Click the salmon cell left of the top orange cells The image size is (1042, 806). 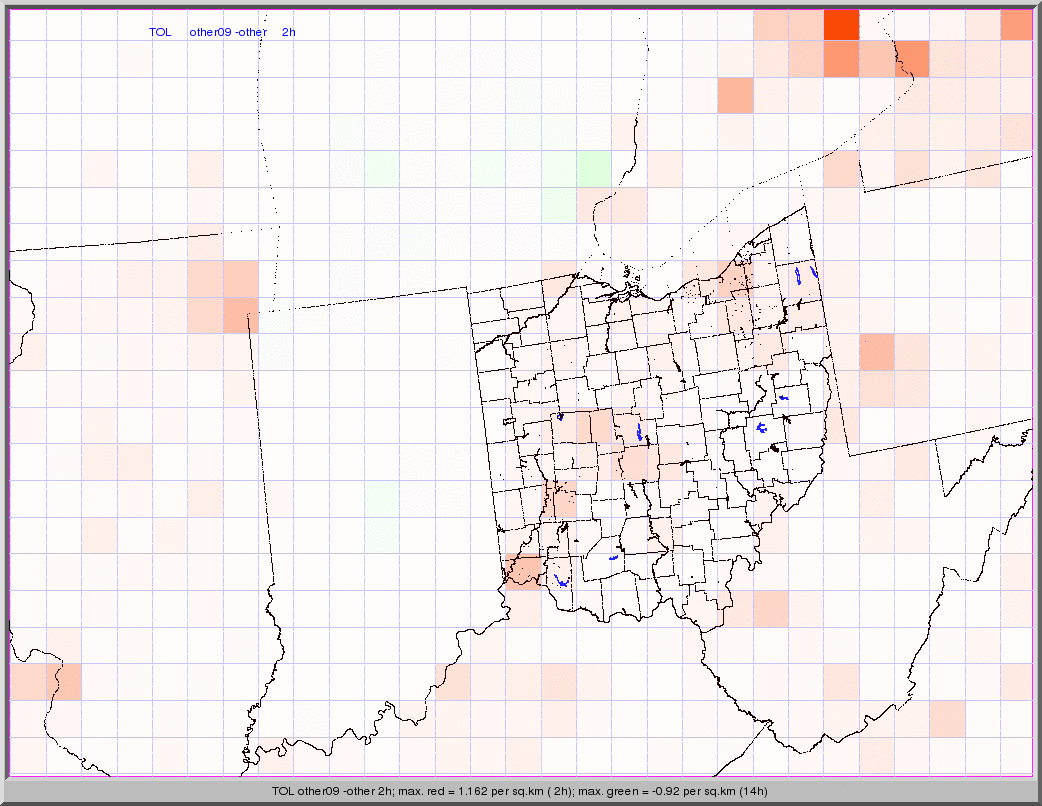coord(735,96)
